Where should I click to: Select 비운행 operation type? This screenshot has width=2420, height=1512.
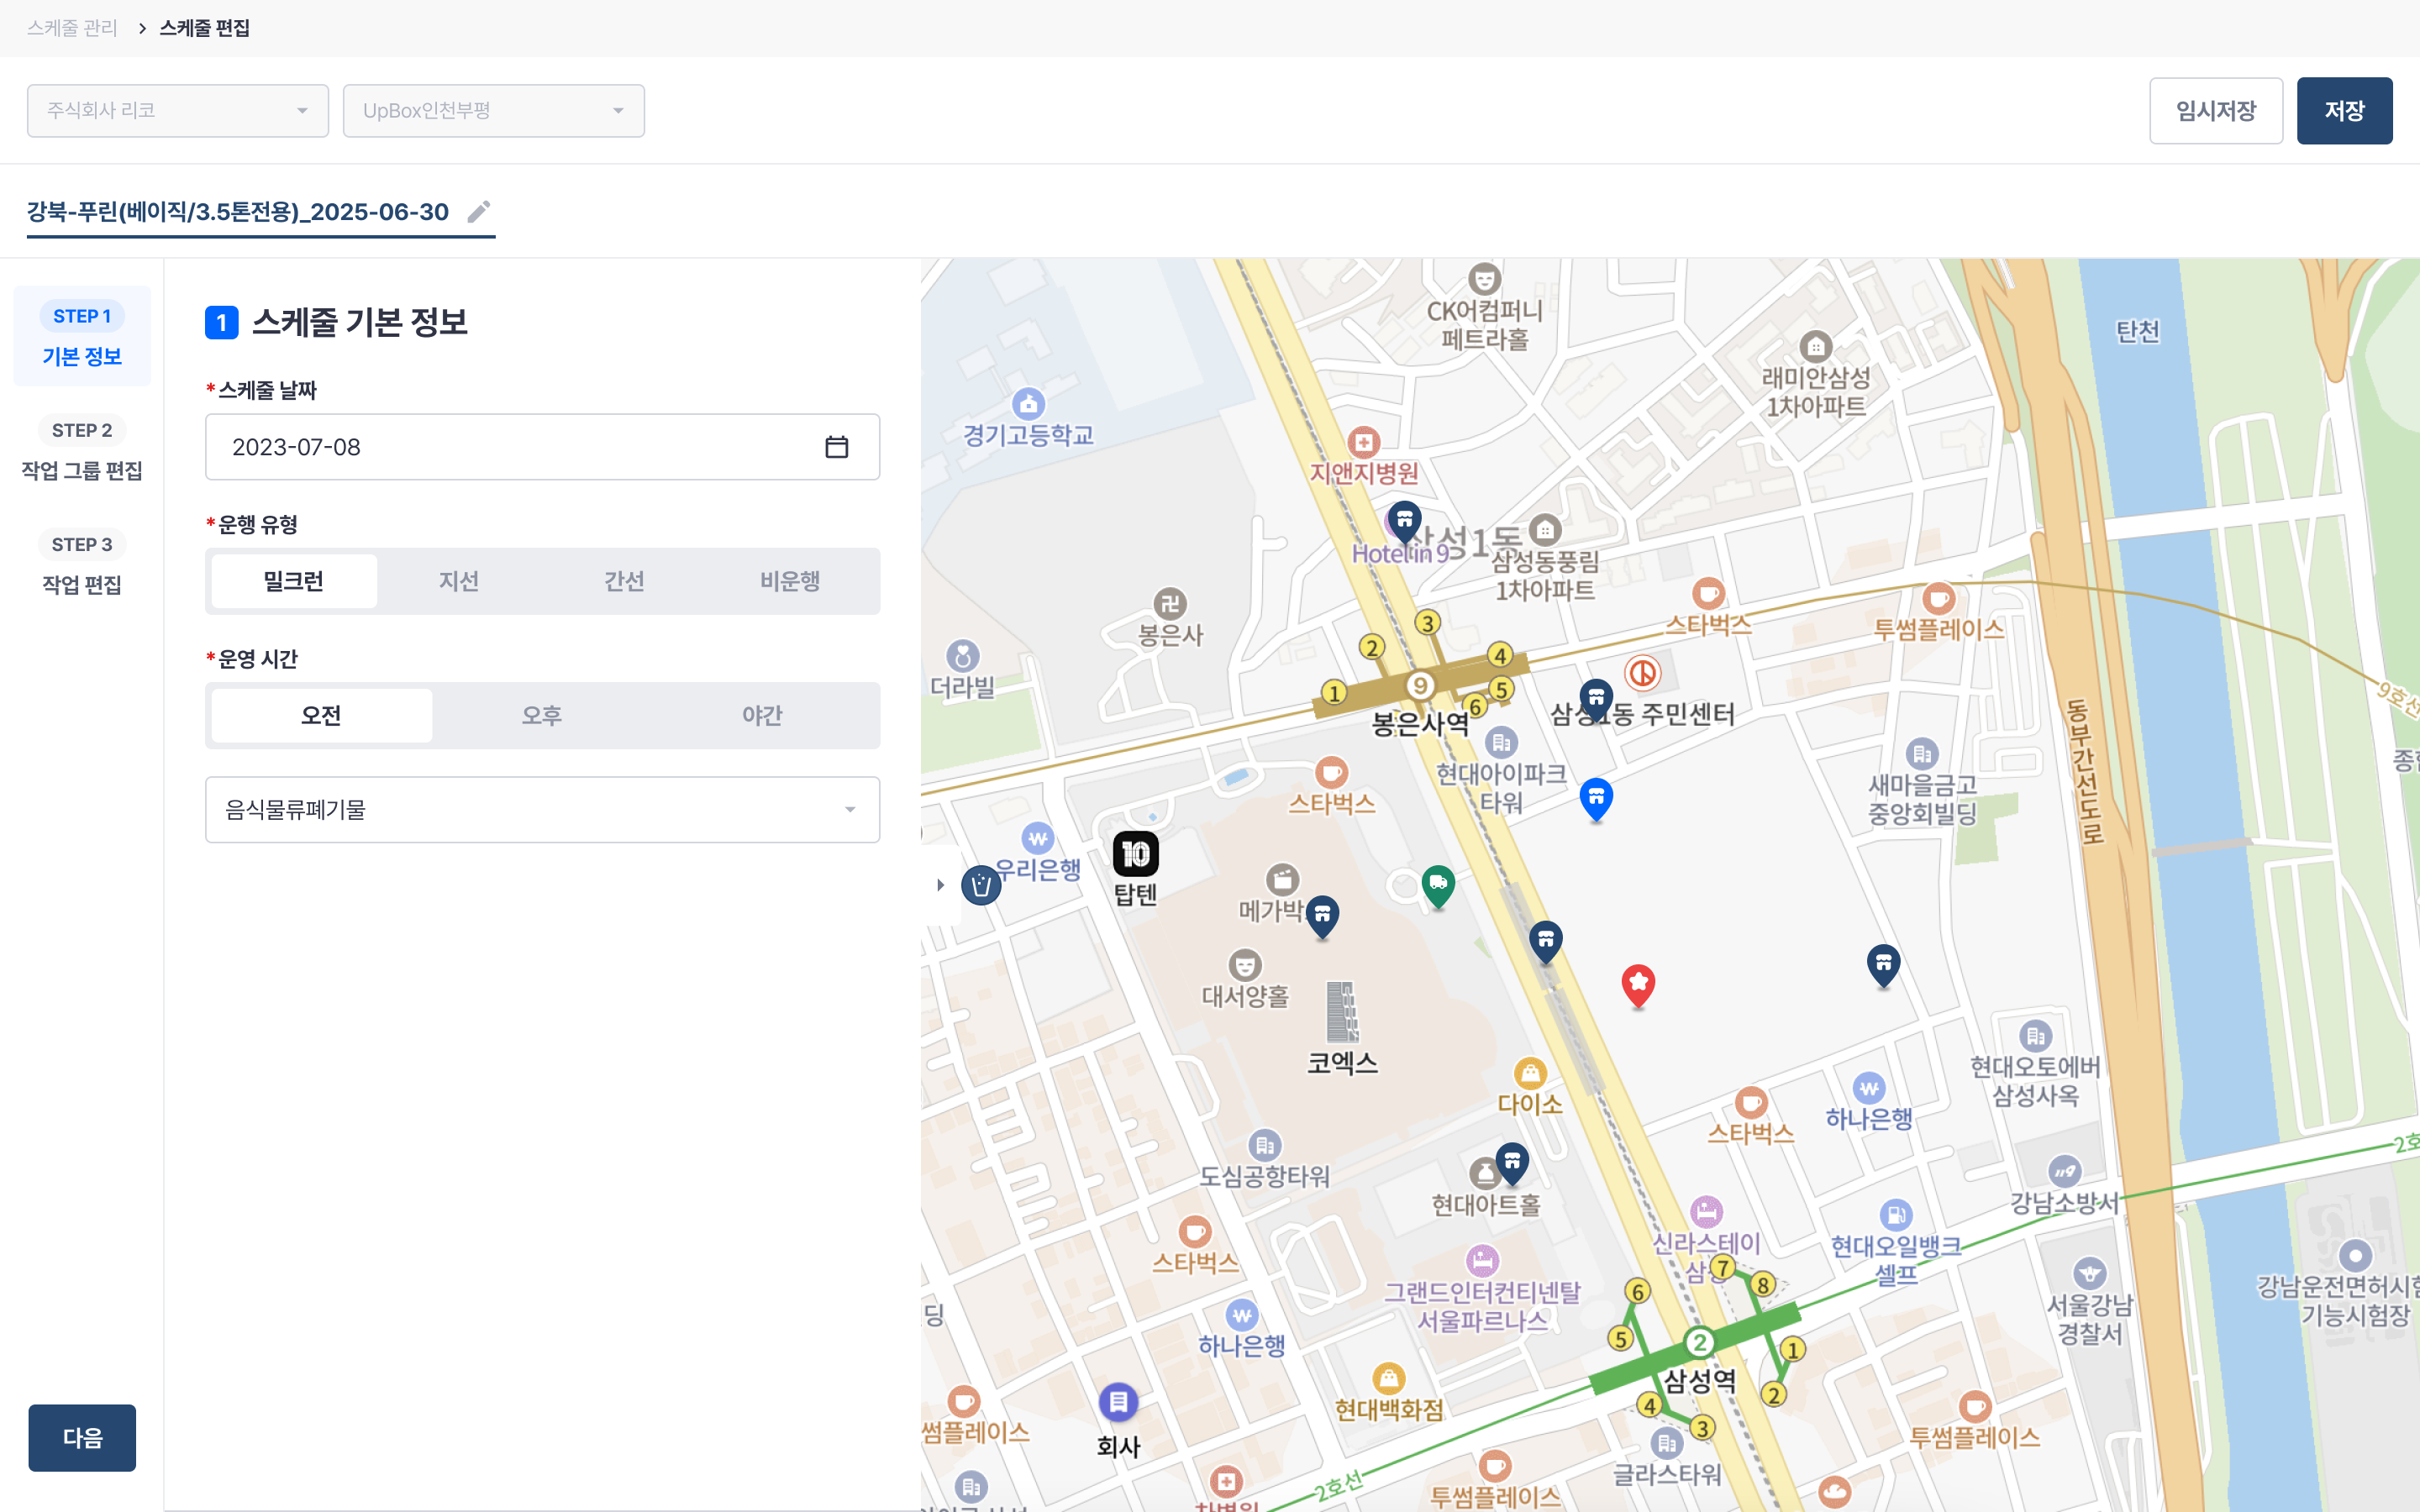[x=790, y=581]
